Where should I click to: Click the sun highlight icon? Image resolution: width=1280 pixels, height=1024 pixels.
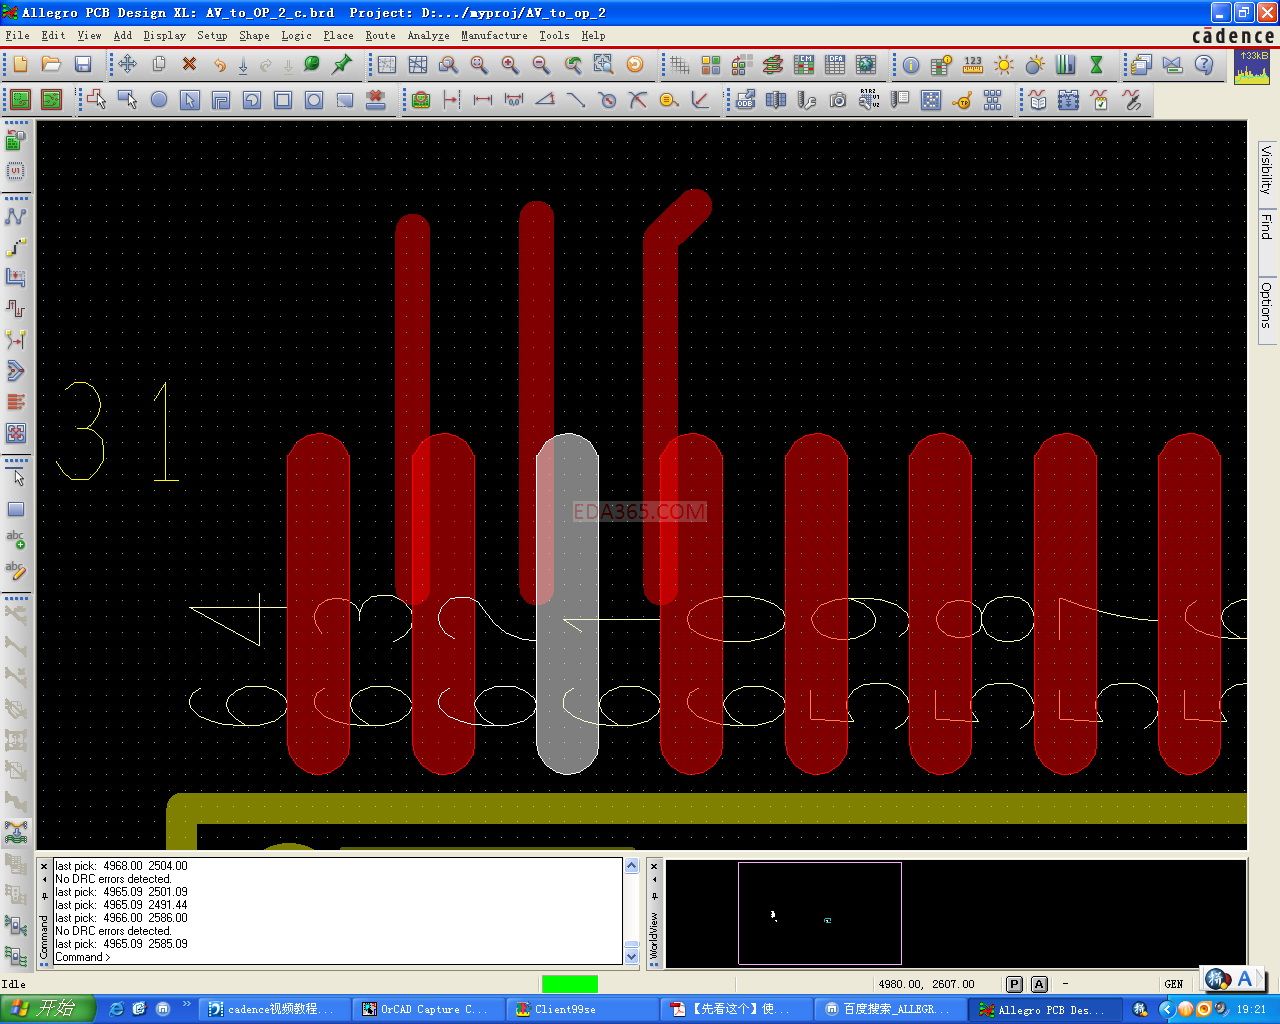1004,65
